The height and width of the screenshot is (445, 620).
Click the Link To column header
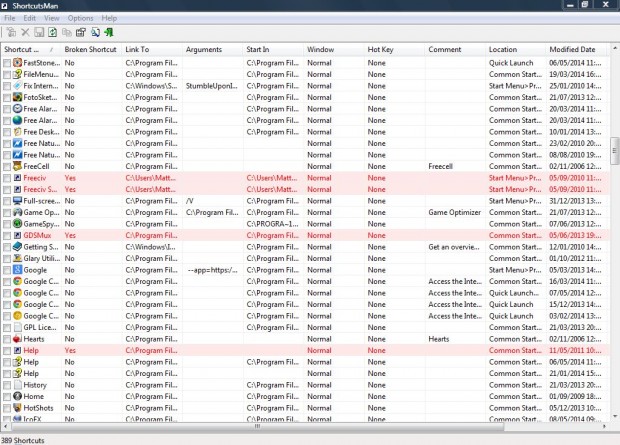tap(152, 49)
